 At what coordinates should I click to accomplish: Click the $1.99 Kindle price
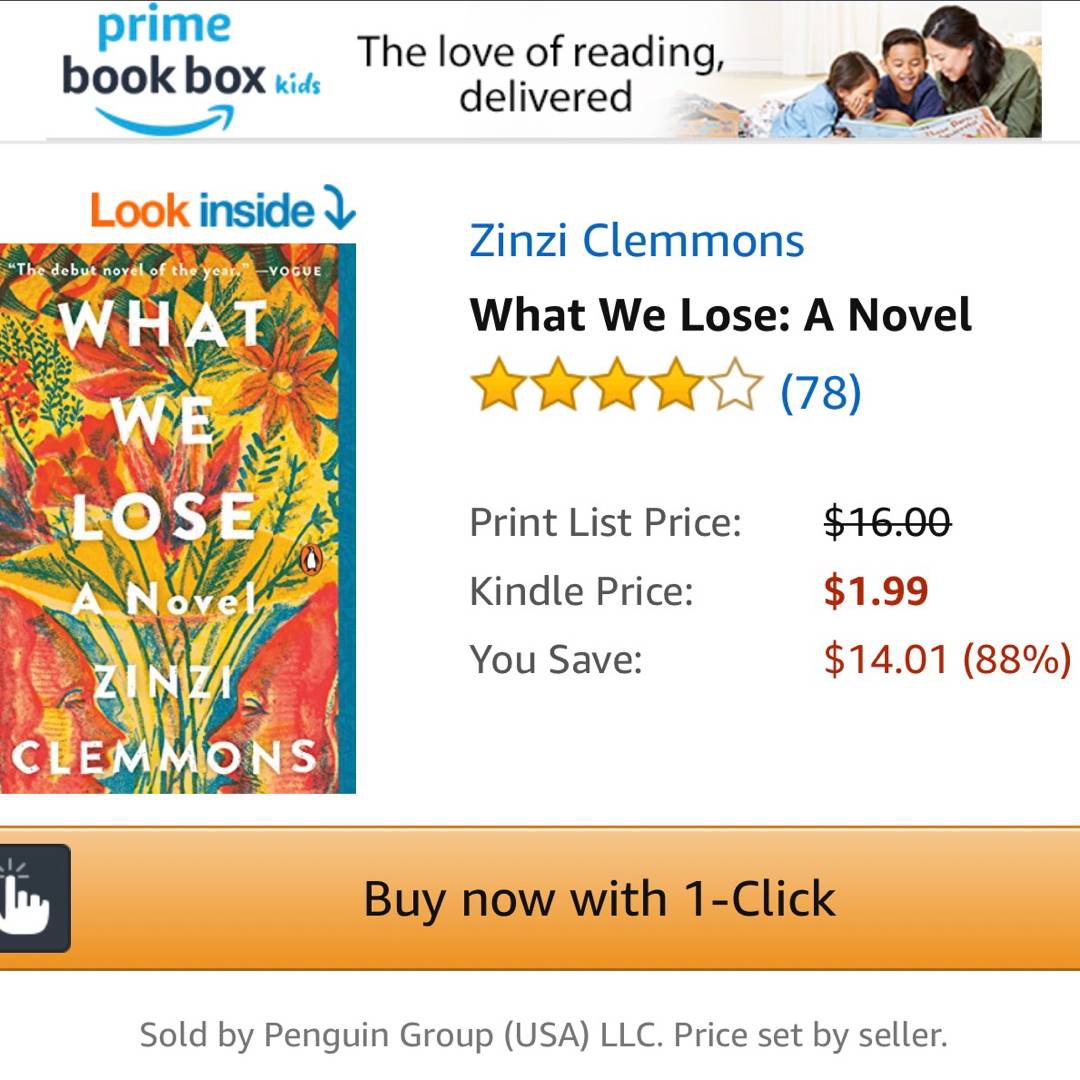(x=876, y=591)
